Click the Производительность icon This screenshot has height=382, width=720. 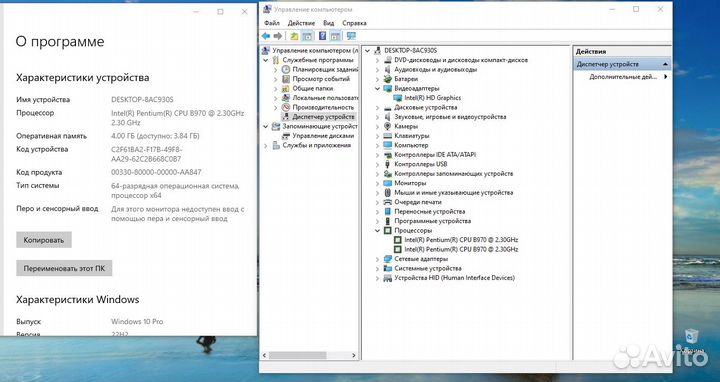point(286,107)
